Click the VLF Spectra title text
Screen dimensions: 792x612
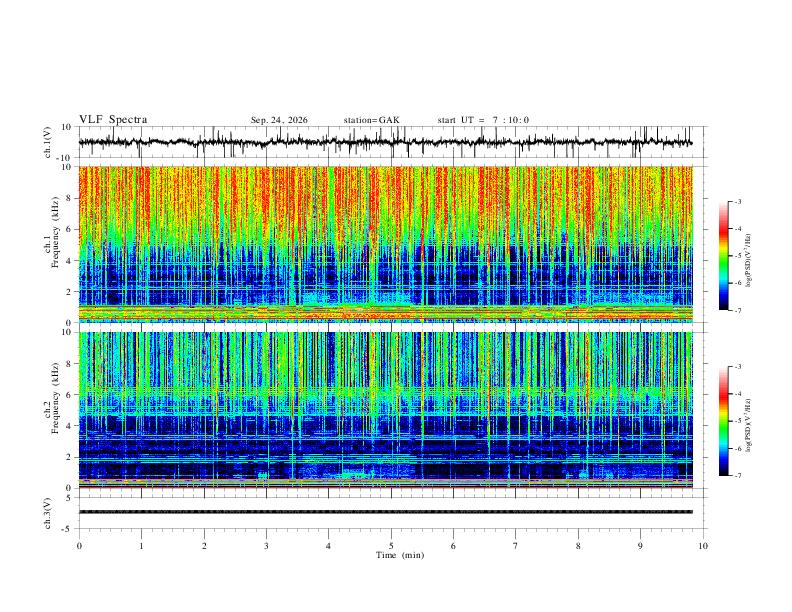coord(113,120)
